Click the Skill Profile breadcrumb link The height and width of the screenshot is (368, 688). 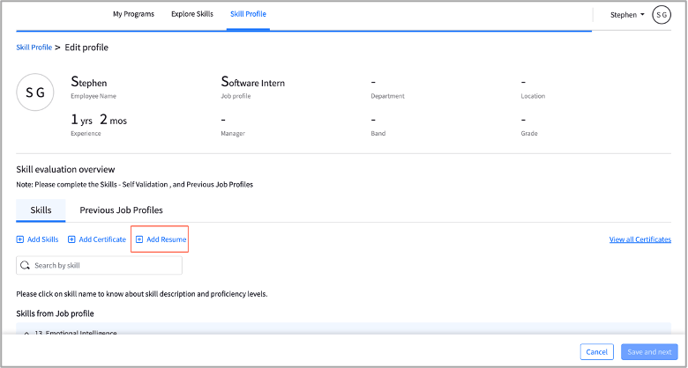[34, 47]
